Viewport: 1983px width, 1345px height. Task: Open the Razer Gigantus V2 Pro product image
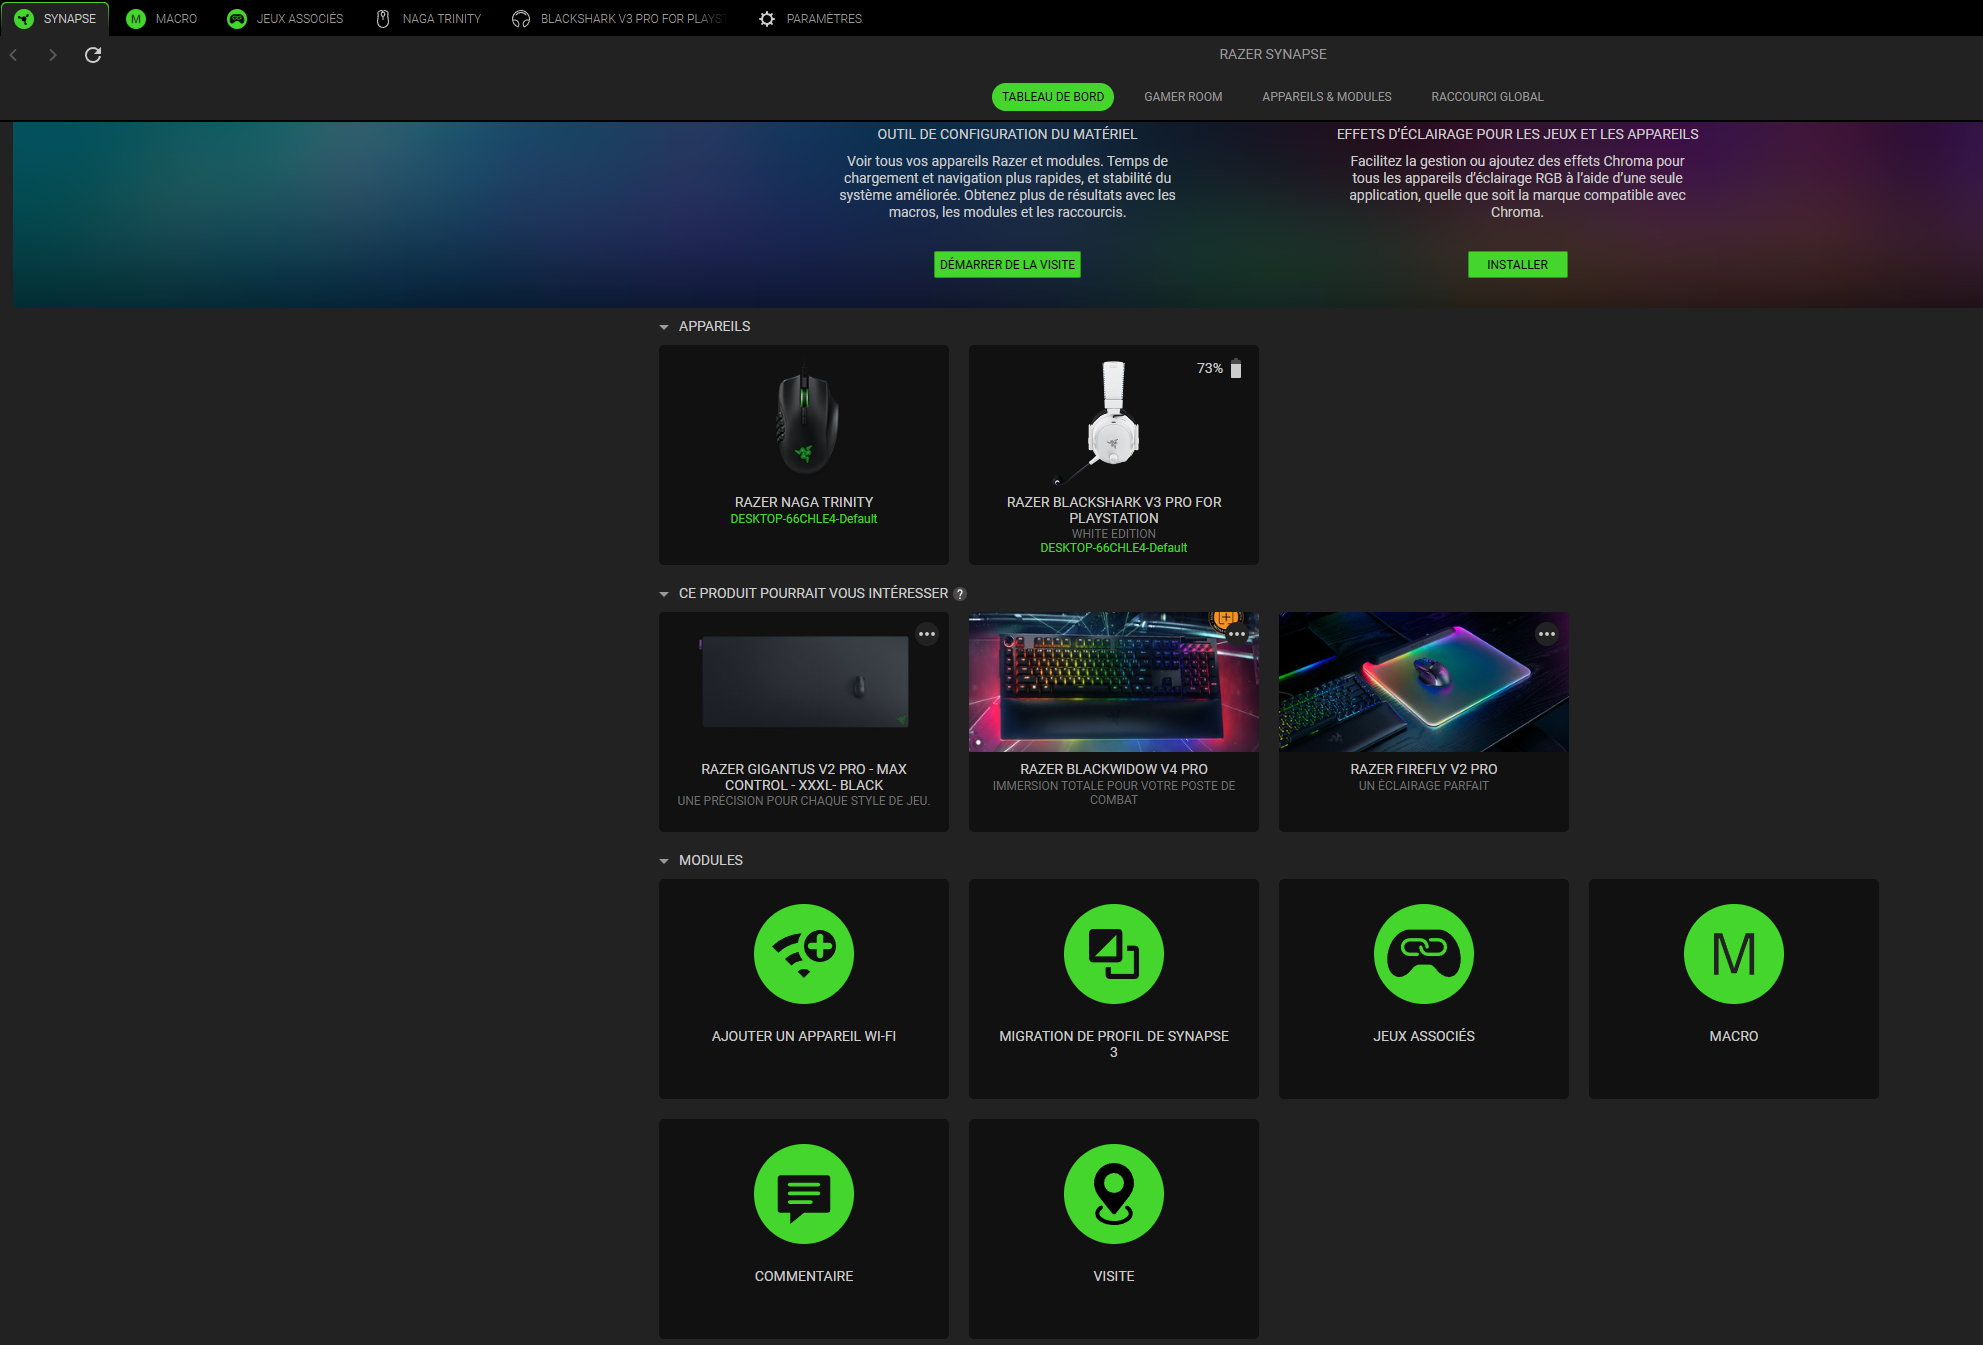tap(804, 682)
